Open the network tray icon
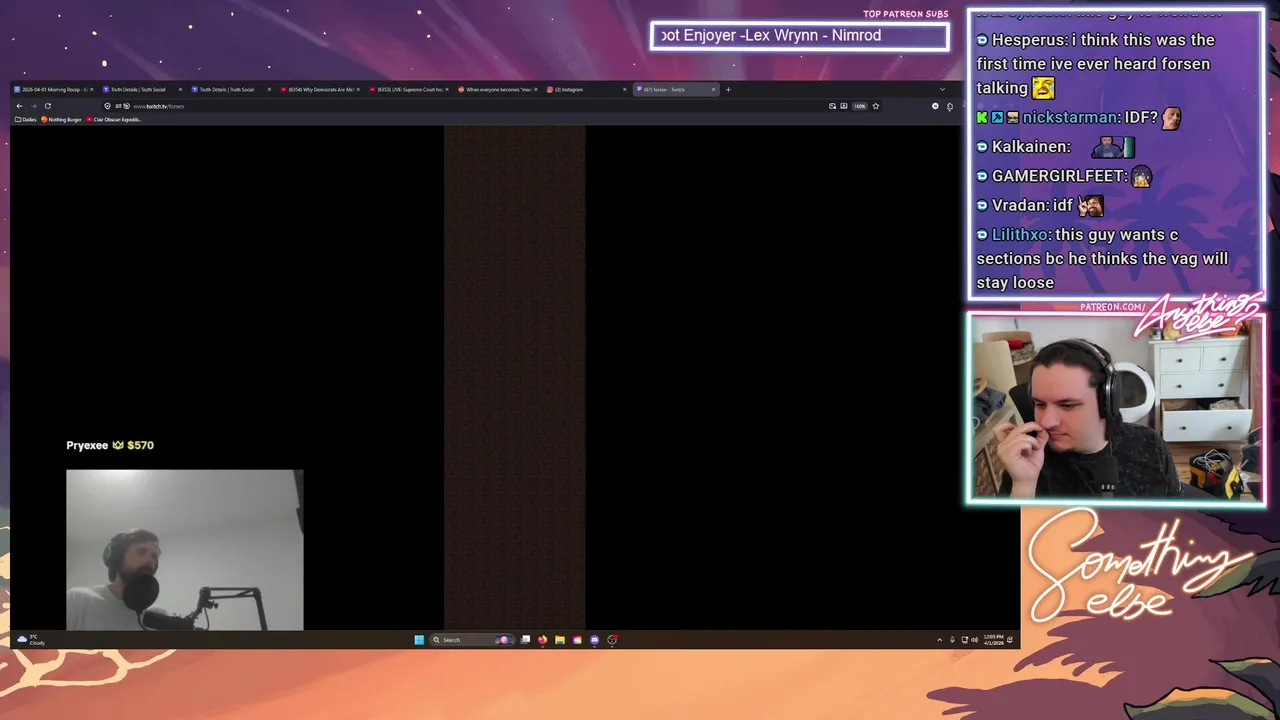 [964, 640]
